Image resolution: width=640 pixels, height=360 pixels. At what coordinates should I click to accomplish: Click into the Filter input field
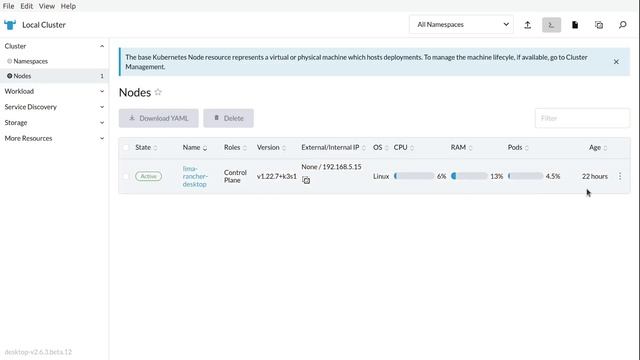pos(582,118)
